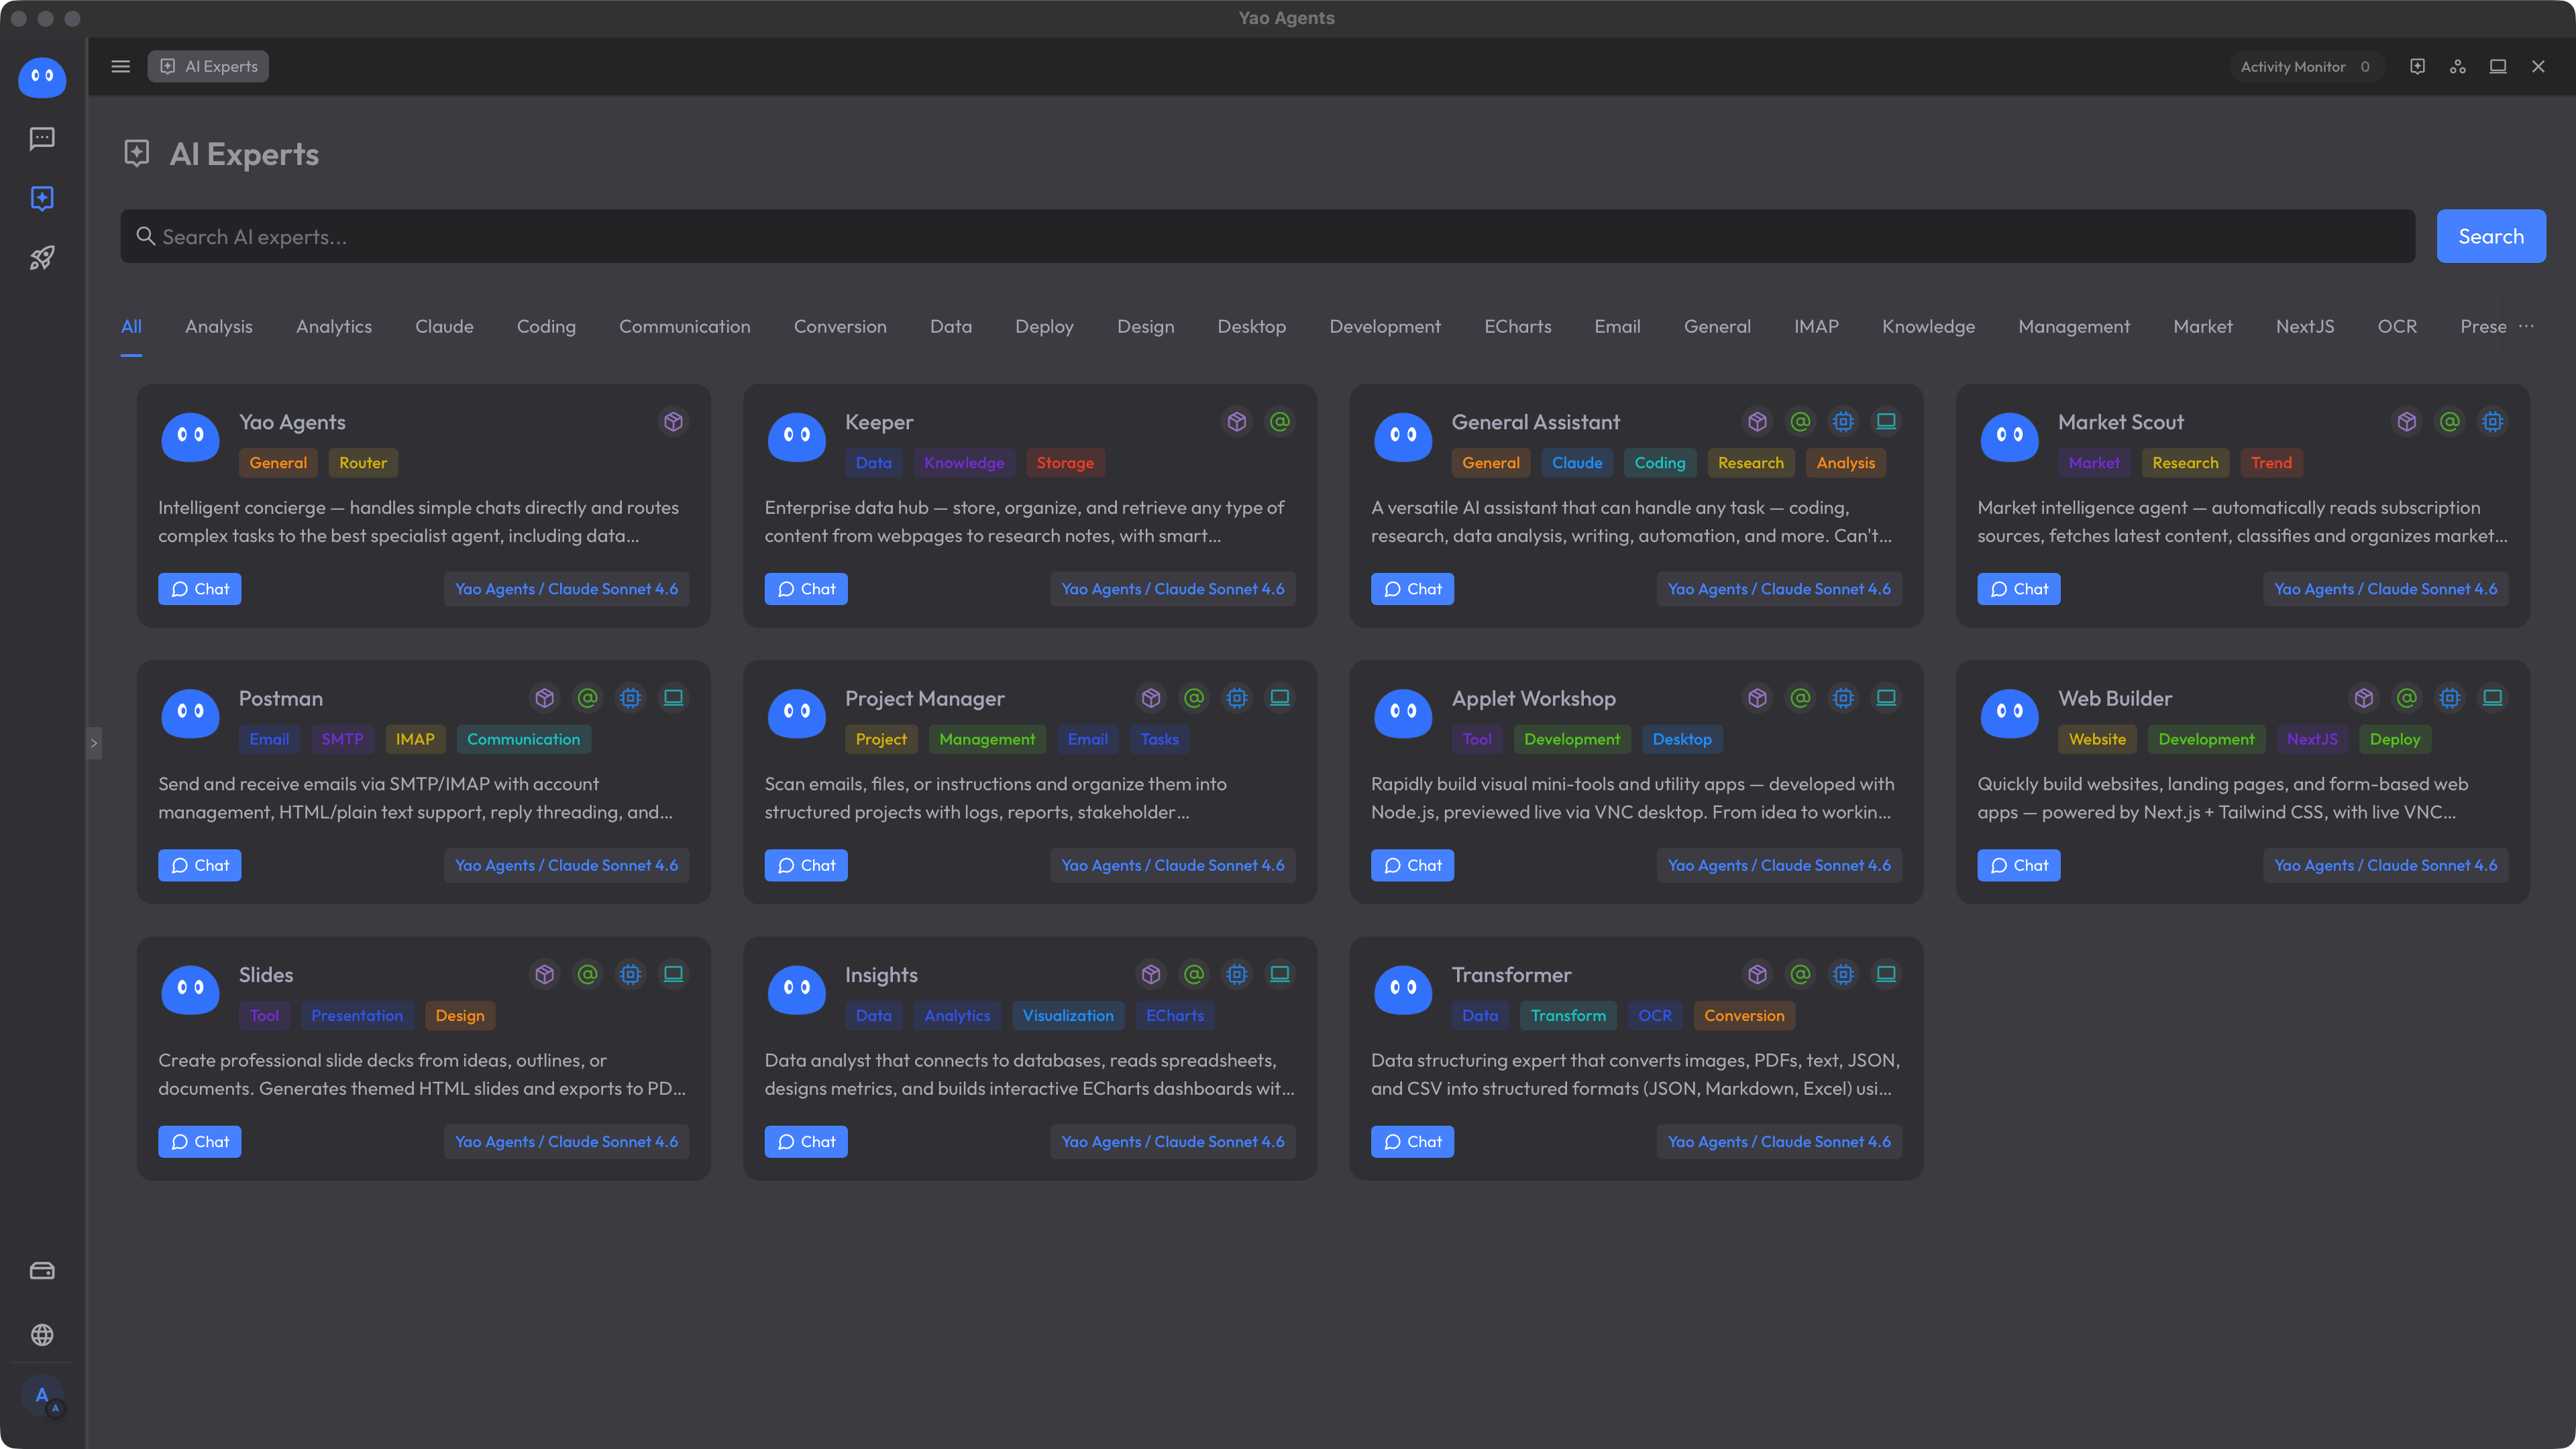Switch to the ECharts category tab
This screenshot has width=2576, height=1449.
click(x=1517, y=326)
